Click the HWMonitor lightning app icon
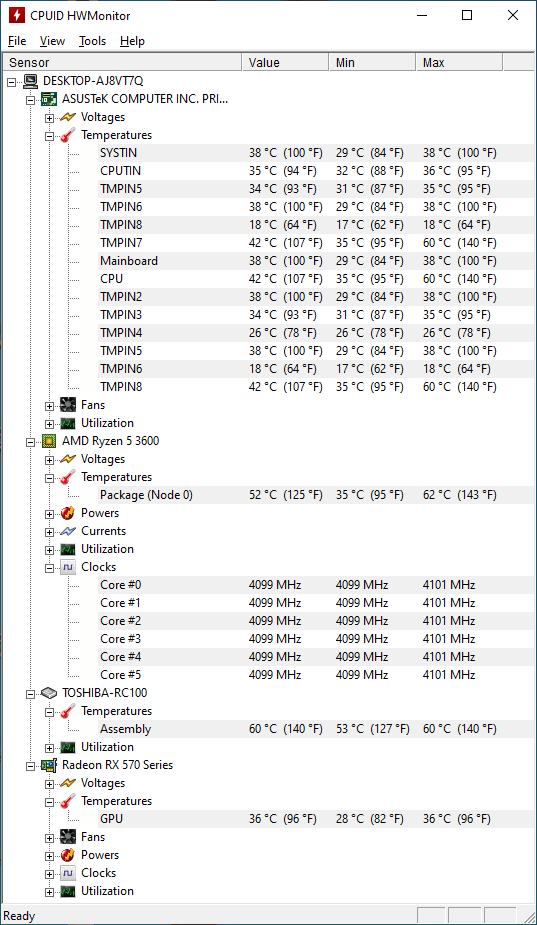This screenshot has height=925, width=537. (x=17, y=15)
